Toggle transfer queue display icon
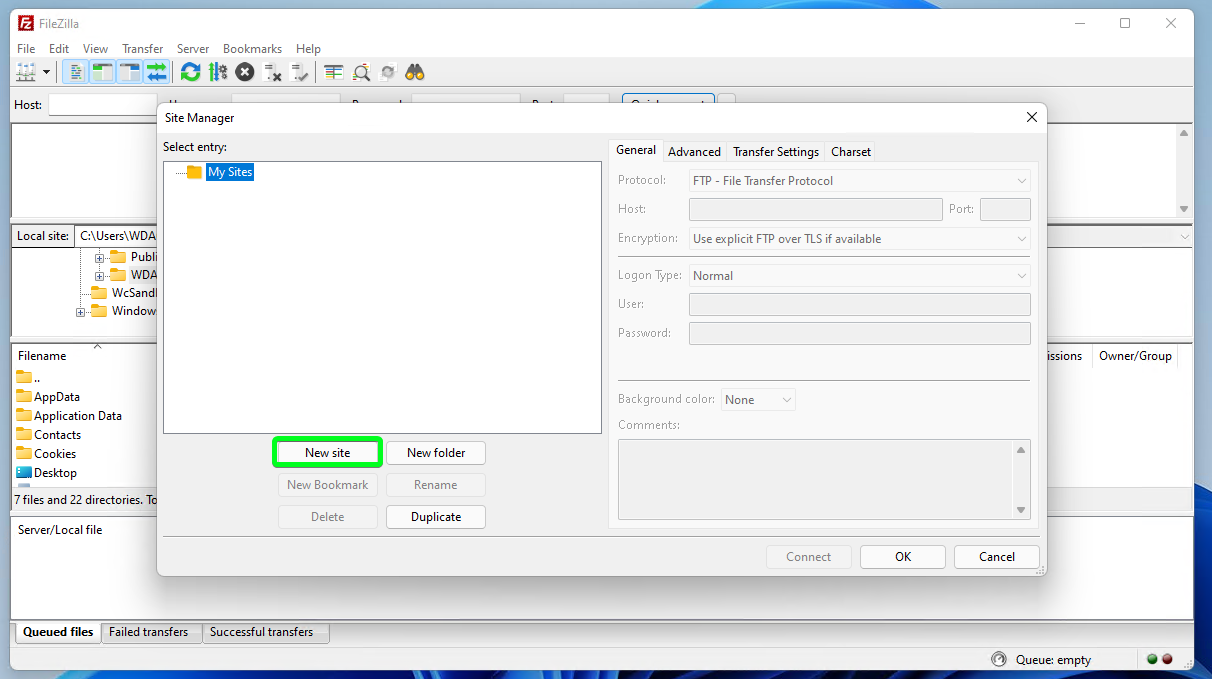 pos(156,72)
